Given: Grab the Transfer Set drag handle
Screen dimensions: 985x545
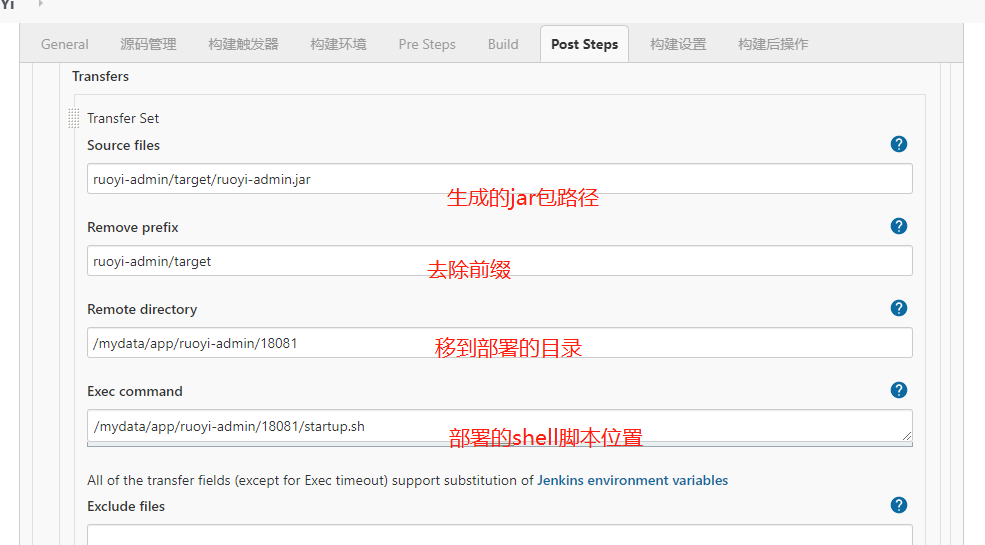Looking at the screenshot, I should coord(73,118).
